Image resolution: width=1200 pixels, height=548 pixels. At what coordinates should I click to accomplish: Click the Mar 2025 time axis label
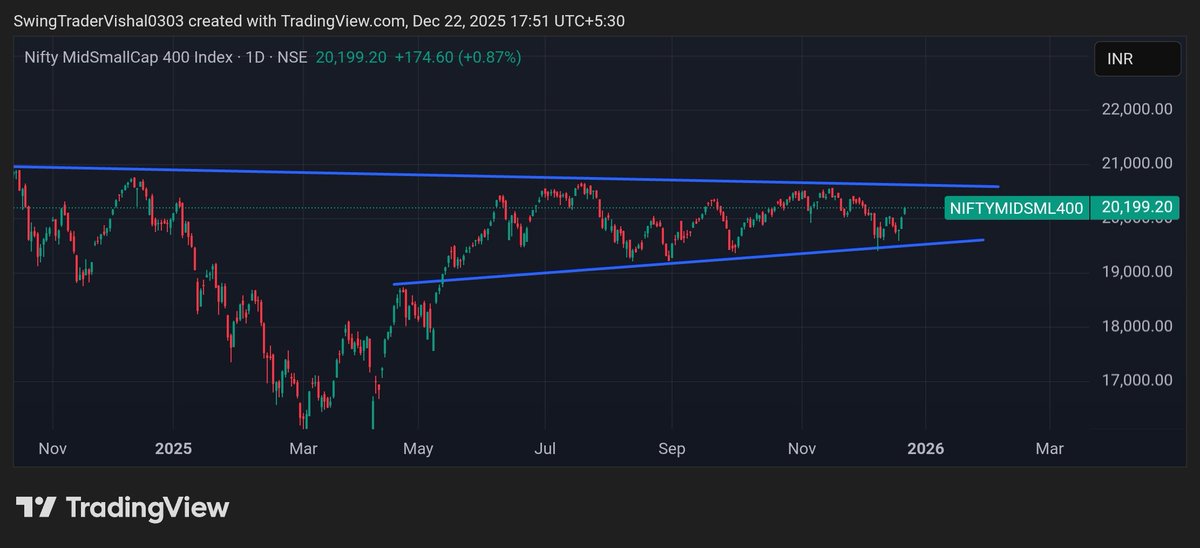(x=303, y=449)
